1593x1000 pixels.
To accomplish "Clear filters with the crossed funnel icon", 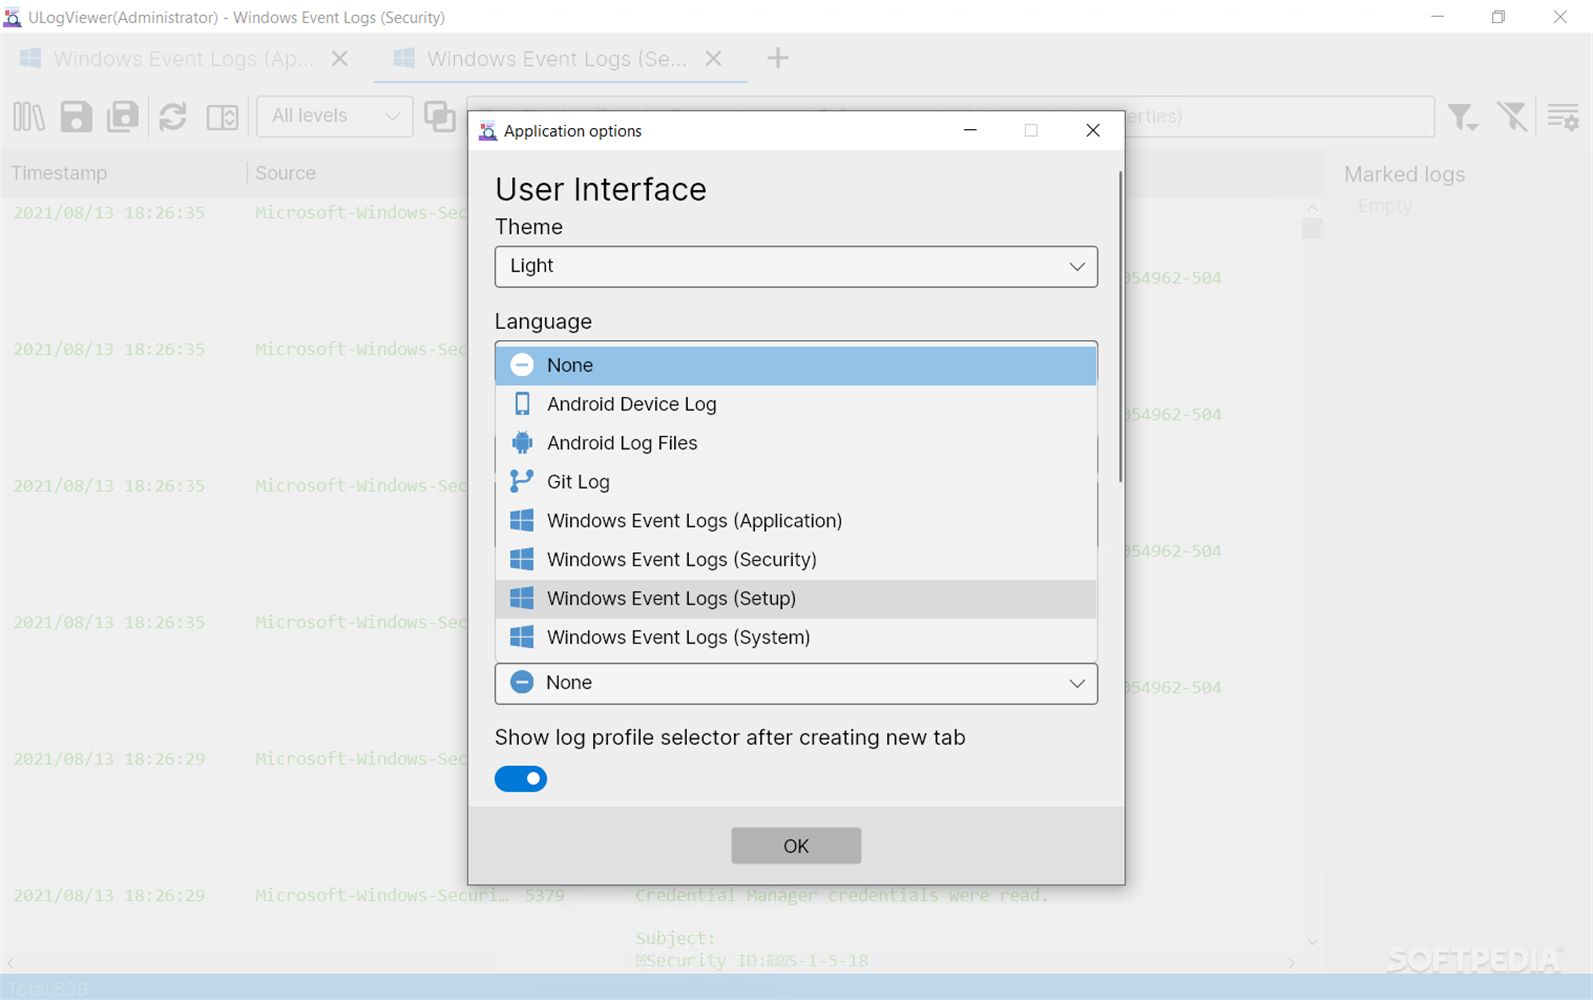I will coord(1512,117).
